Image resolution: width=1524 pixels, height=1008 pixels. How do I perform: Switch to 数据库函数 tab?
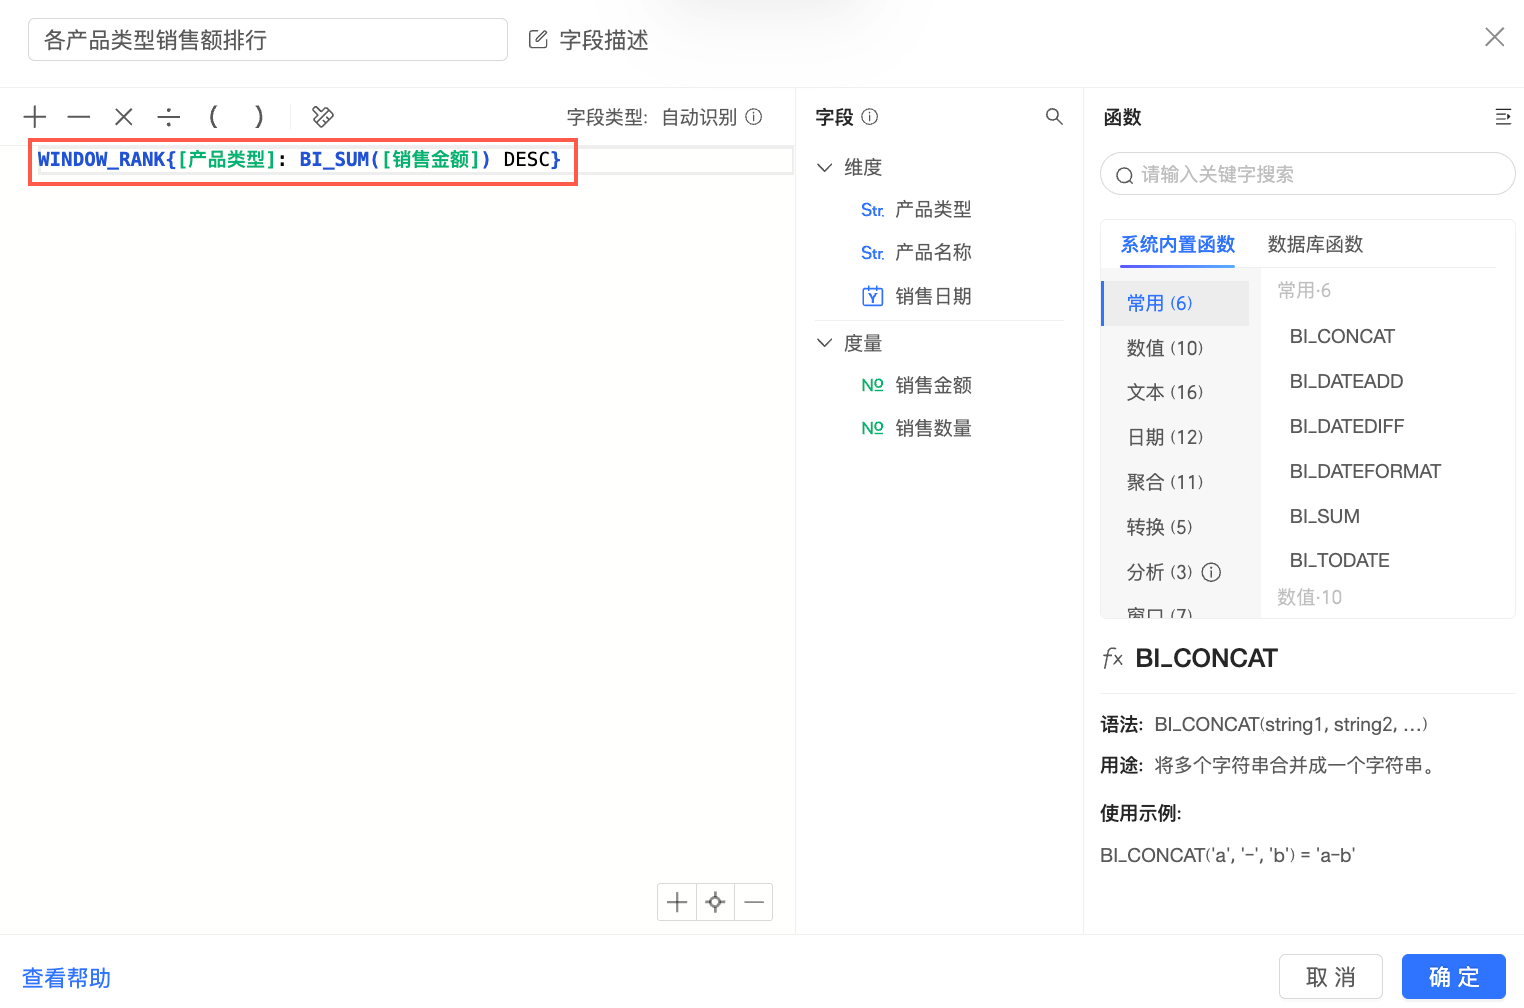click(x=1316, y=245)
